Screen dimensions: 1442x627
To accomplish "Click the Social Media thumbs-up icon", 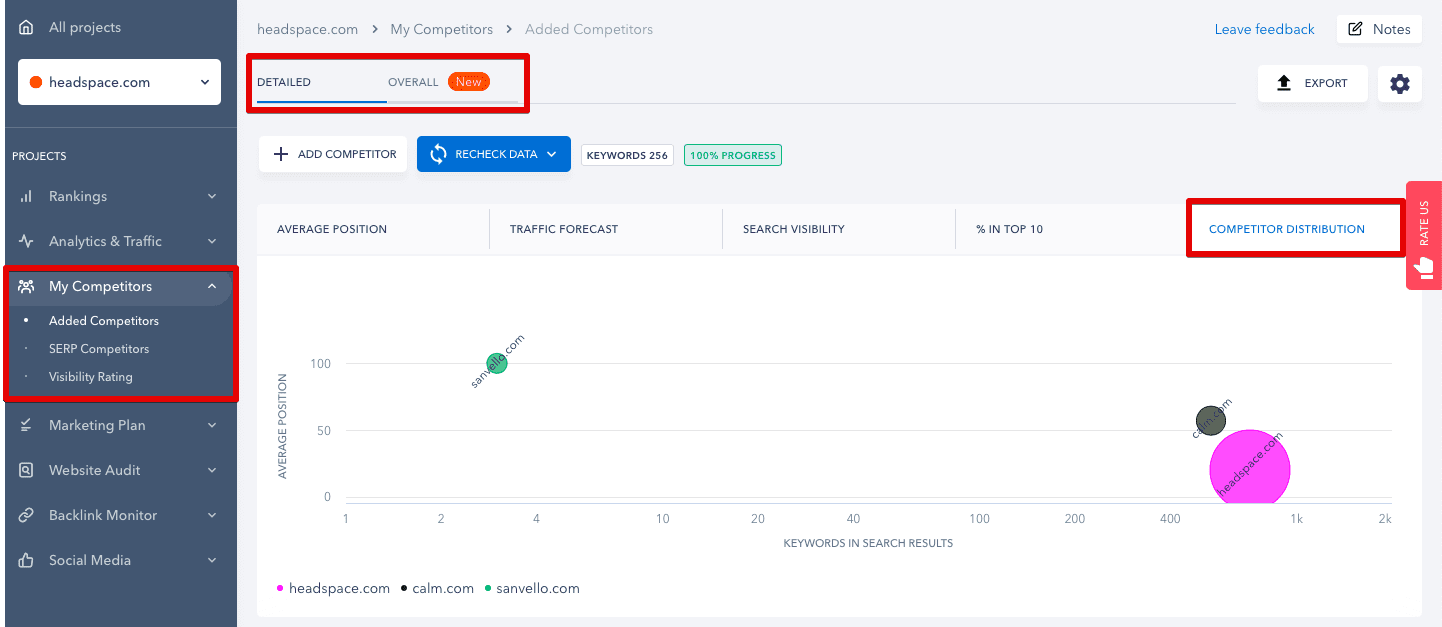I will point(26,560).
